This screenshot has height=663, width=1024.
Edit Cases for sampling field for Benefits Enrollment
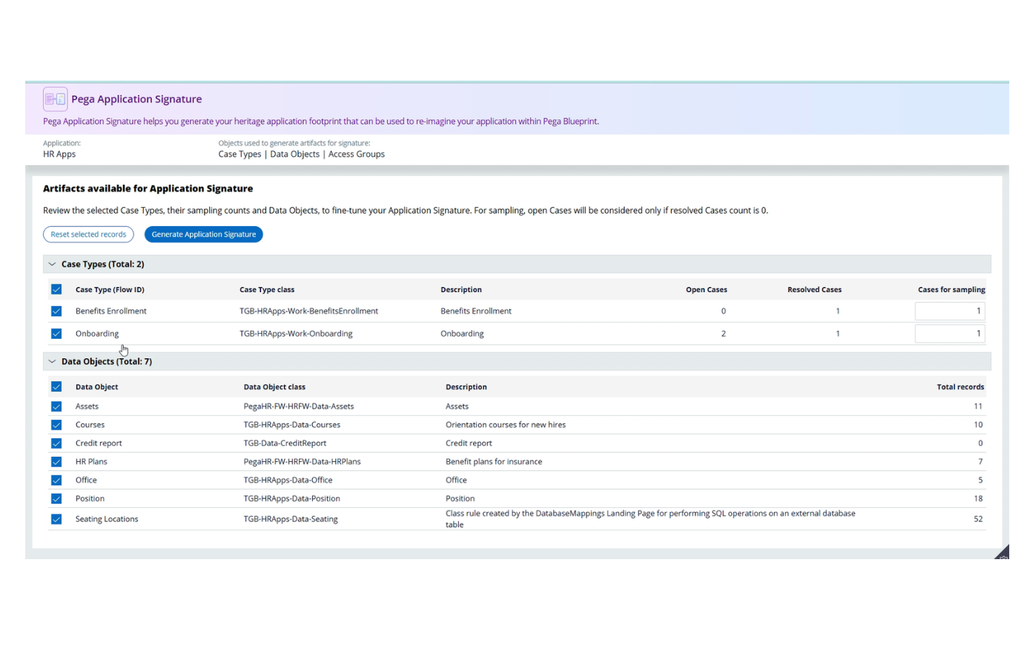950,311
